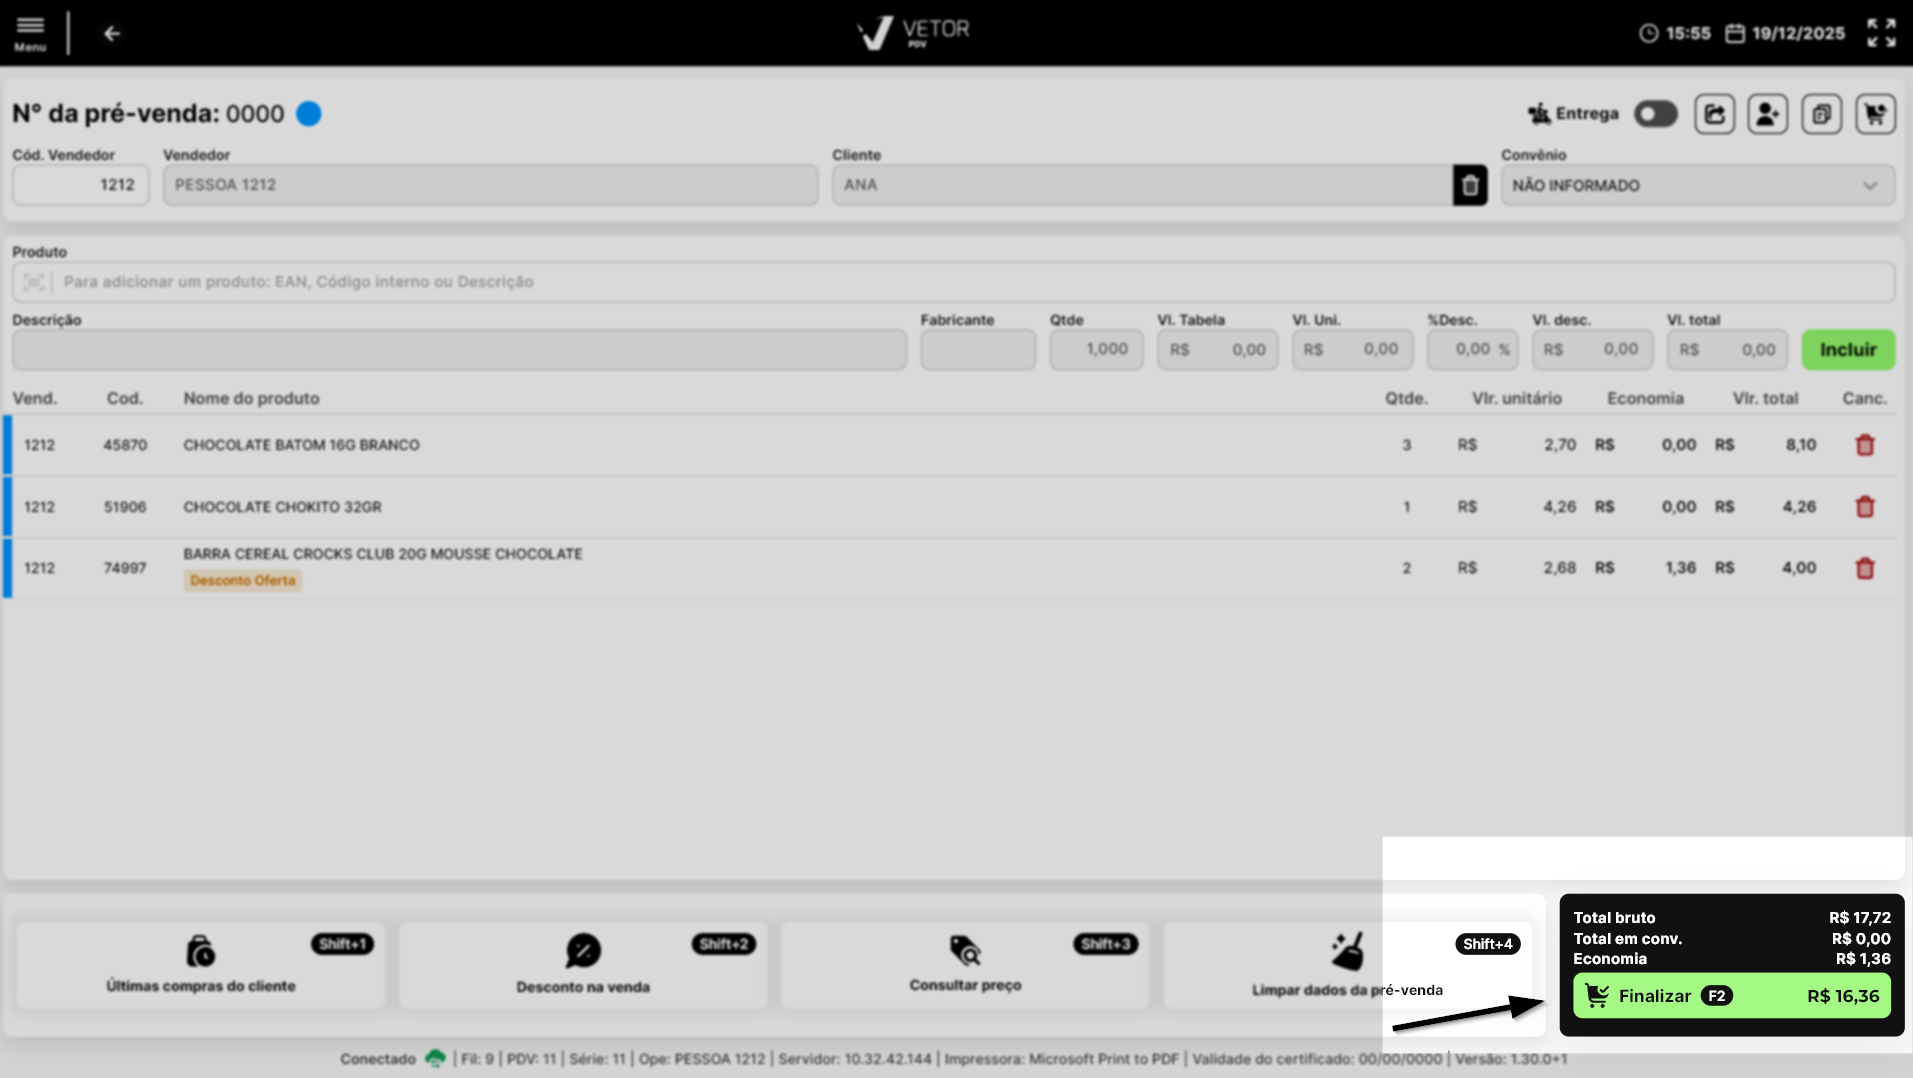The width and height of the screenshot is (1913, 1078).
Task: Click the Vl. desc. field
Action: point(1592,350)
